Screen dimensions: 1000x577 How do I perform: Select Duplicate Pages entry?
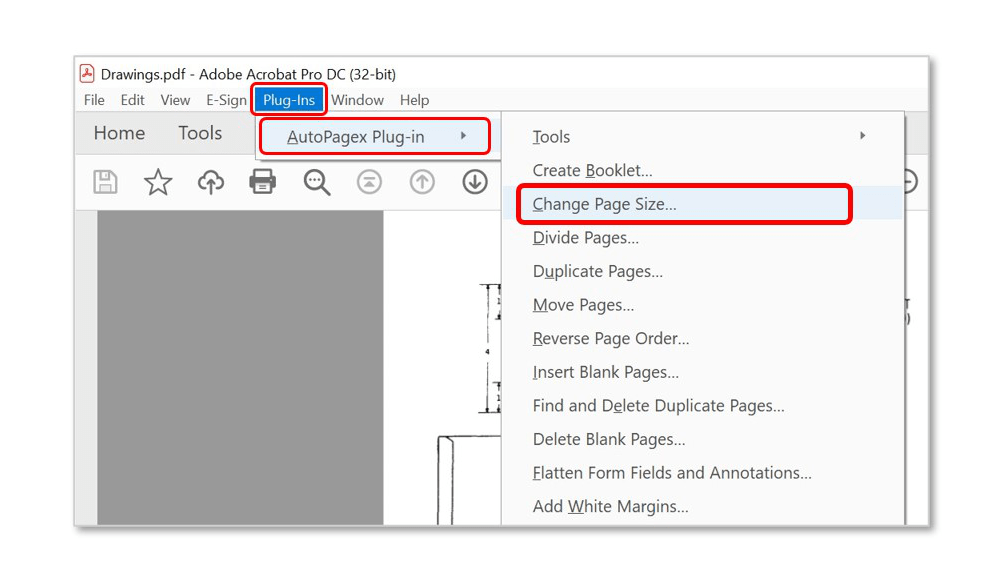click(x=703, y=272)
